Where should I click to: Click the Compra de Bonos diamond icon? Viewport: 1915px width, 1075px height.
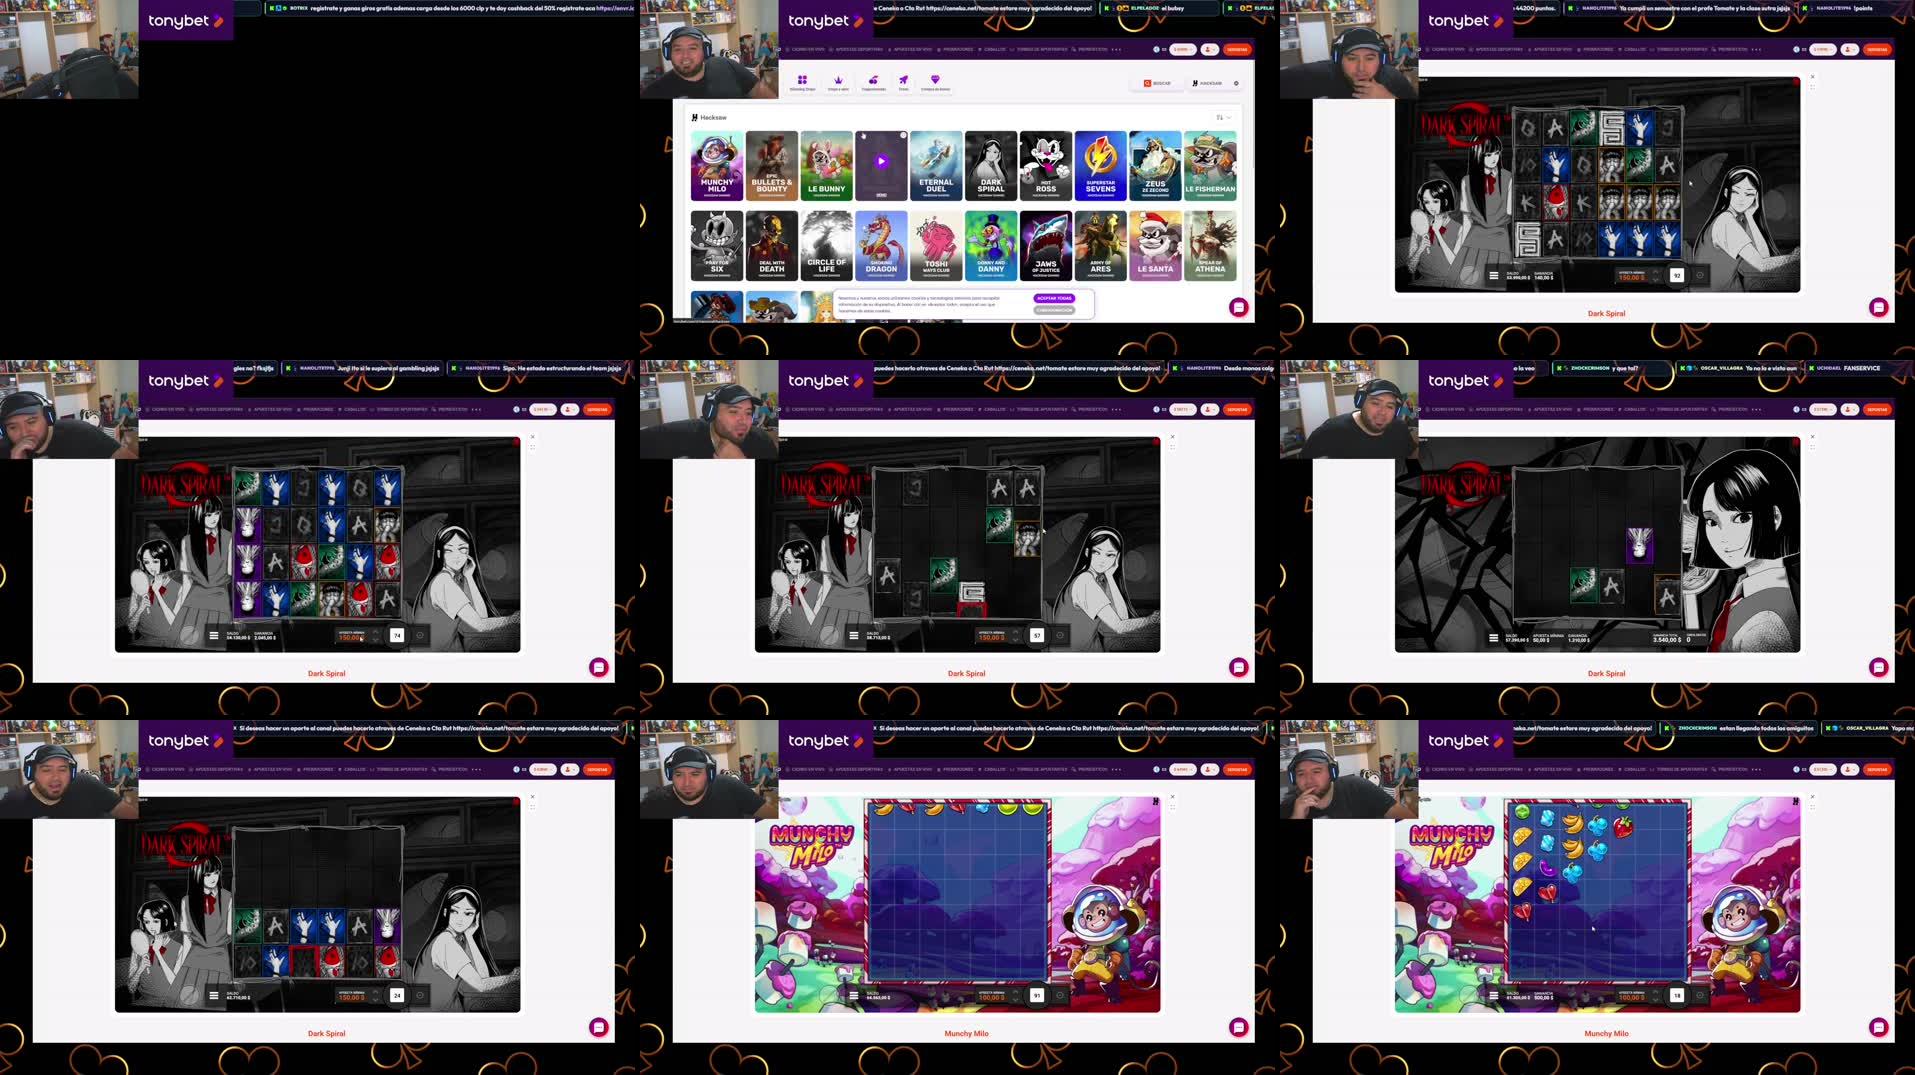pyautogui.click(x=935, y=79)
